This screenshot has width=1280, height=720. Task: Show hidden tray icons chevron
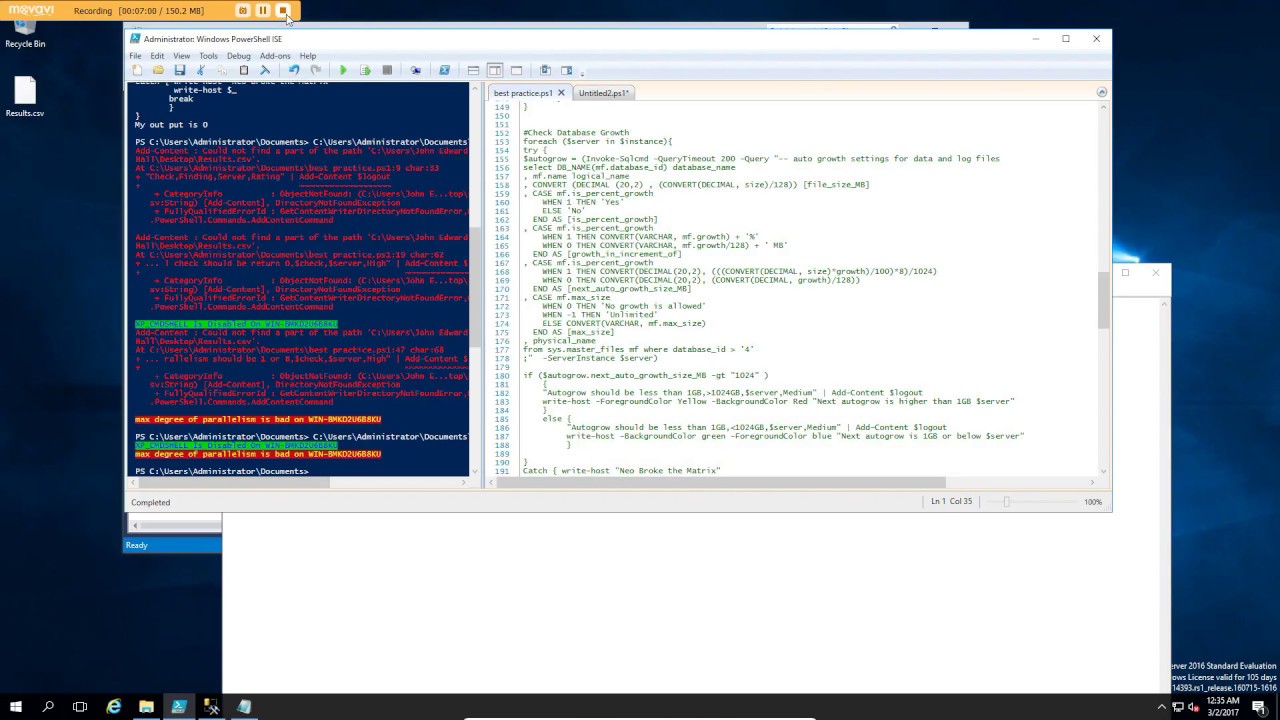pos(1160,707)
